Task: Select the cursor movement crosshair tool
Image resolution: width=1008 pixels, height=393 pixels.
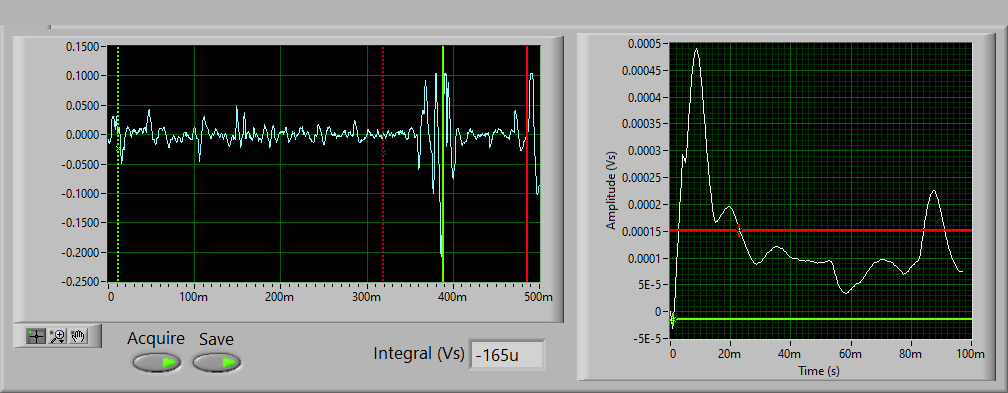Action: (36, 336)
